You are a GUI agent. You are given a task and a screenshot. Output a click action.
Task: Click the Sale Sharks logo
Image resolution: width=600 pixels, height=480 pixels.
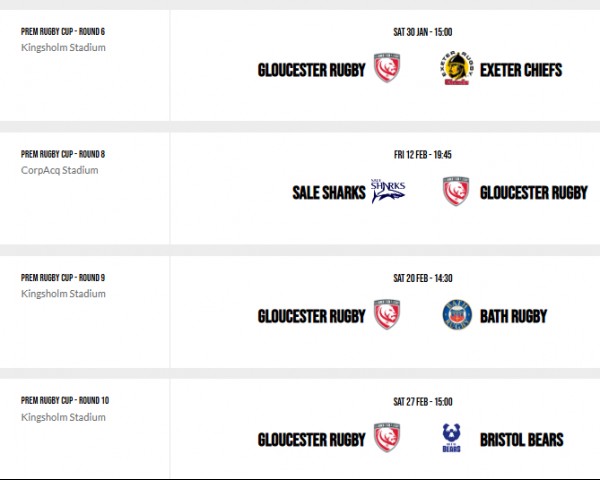pyautogui.click(x=388, y=191)
